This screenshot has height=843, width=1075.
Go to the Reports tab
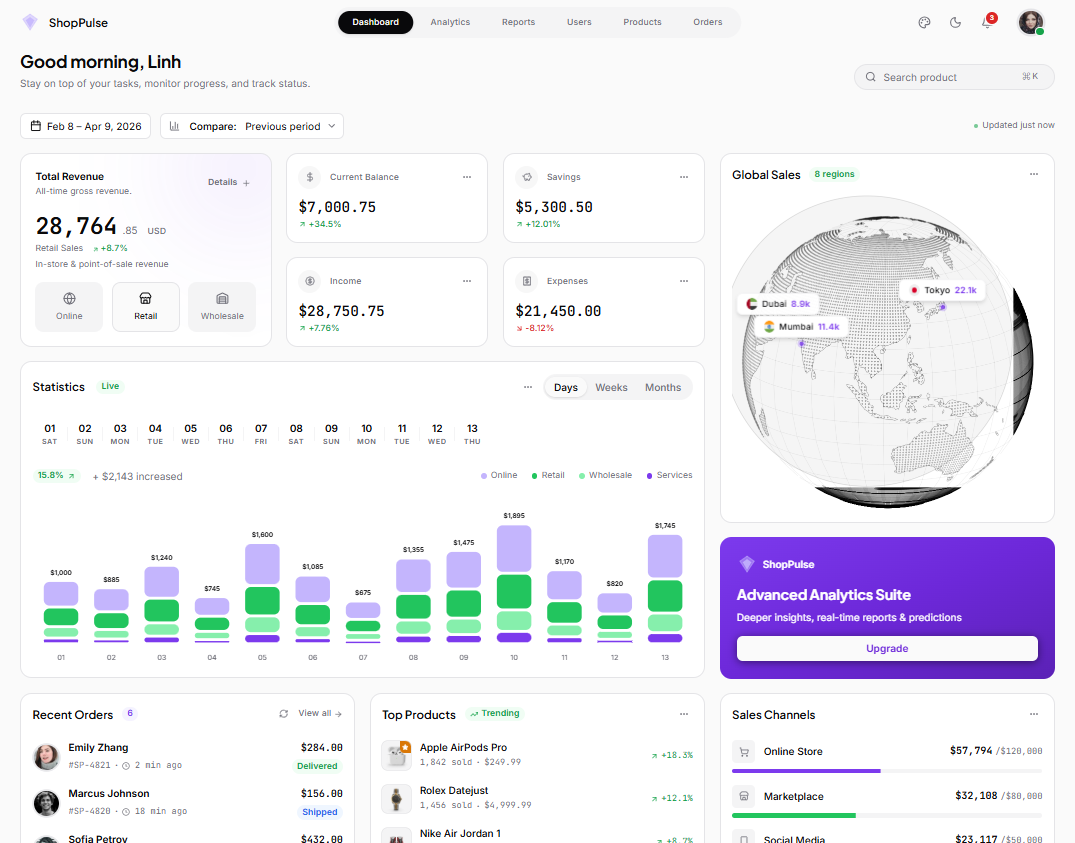point(518,22)
